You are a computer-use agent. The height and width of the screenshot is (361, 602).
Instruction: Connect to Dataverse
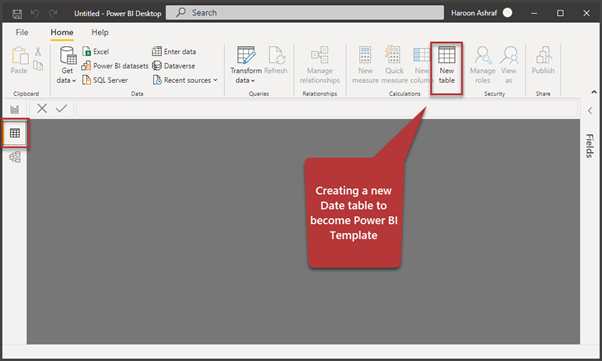(174, 66)
